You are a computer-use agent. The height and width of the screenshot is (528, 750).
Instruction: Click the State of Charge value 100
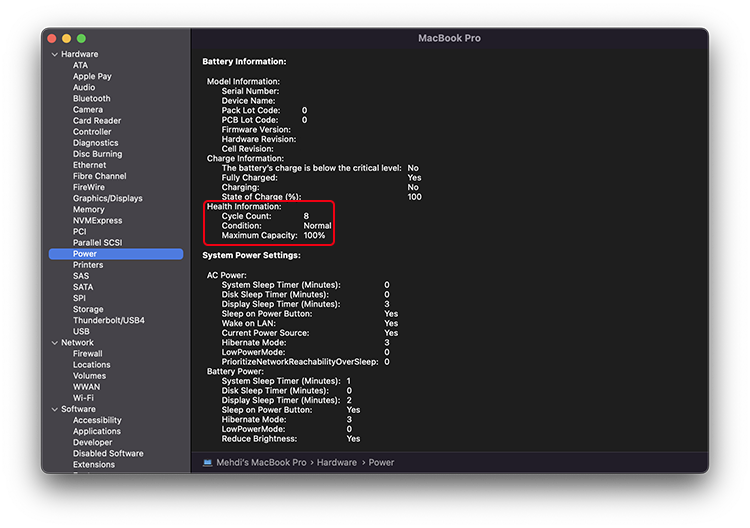click(414, 197)
